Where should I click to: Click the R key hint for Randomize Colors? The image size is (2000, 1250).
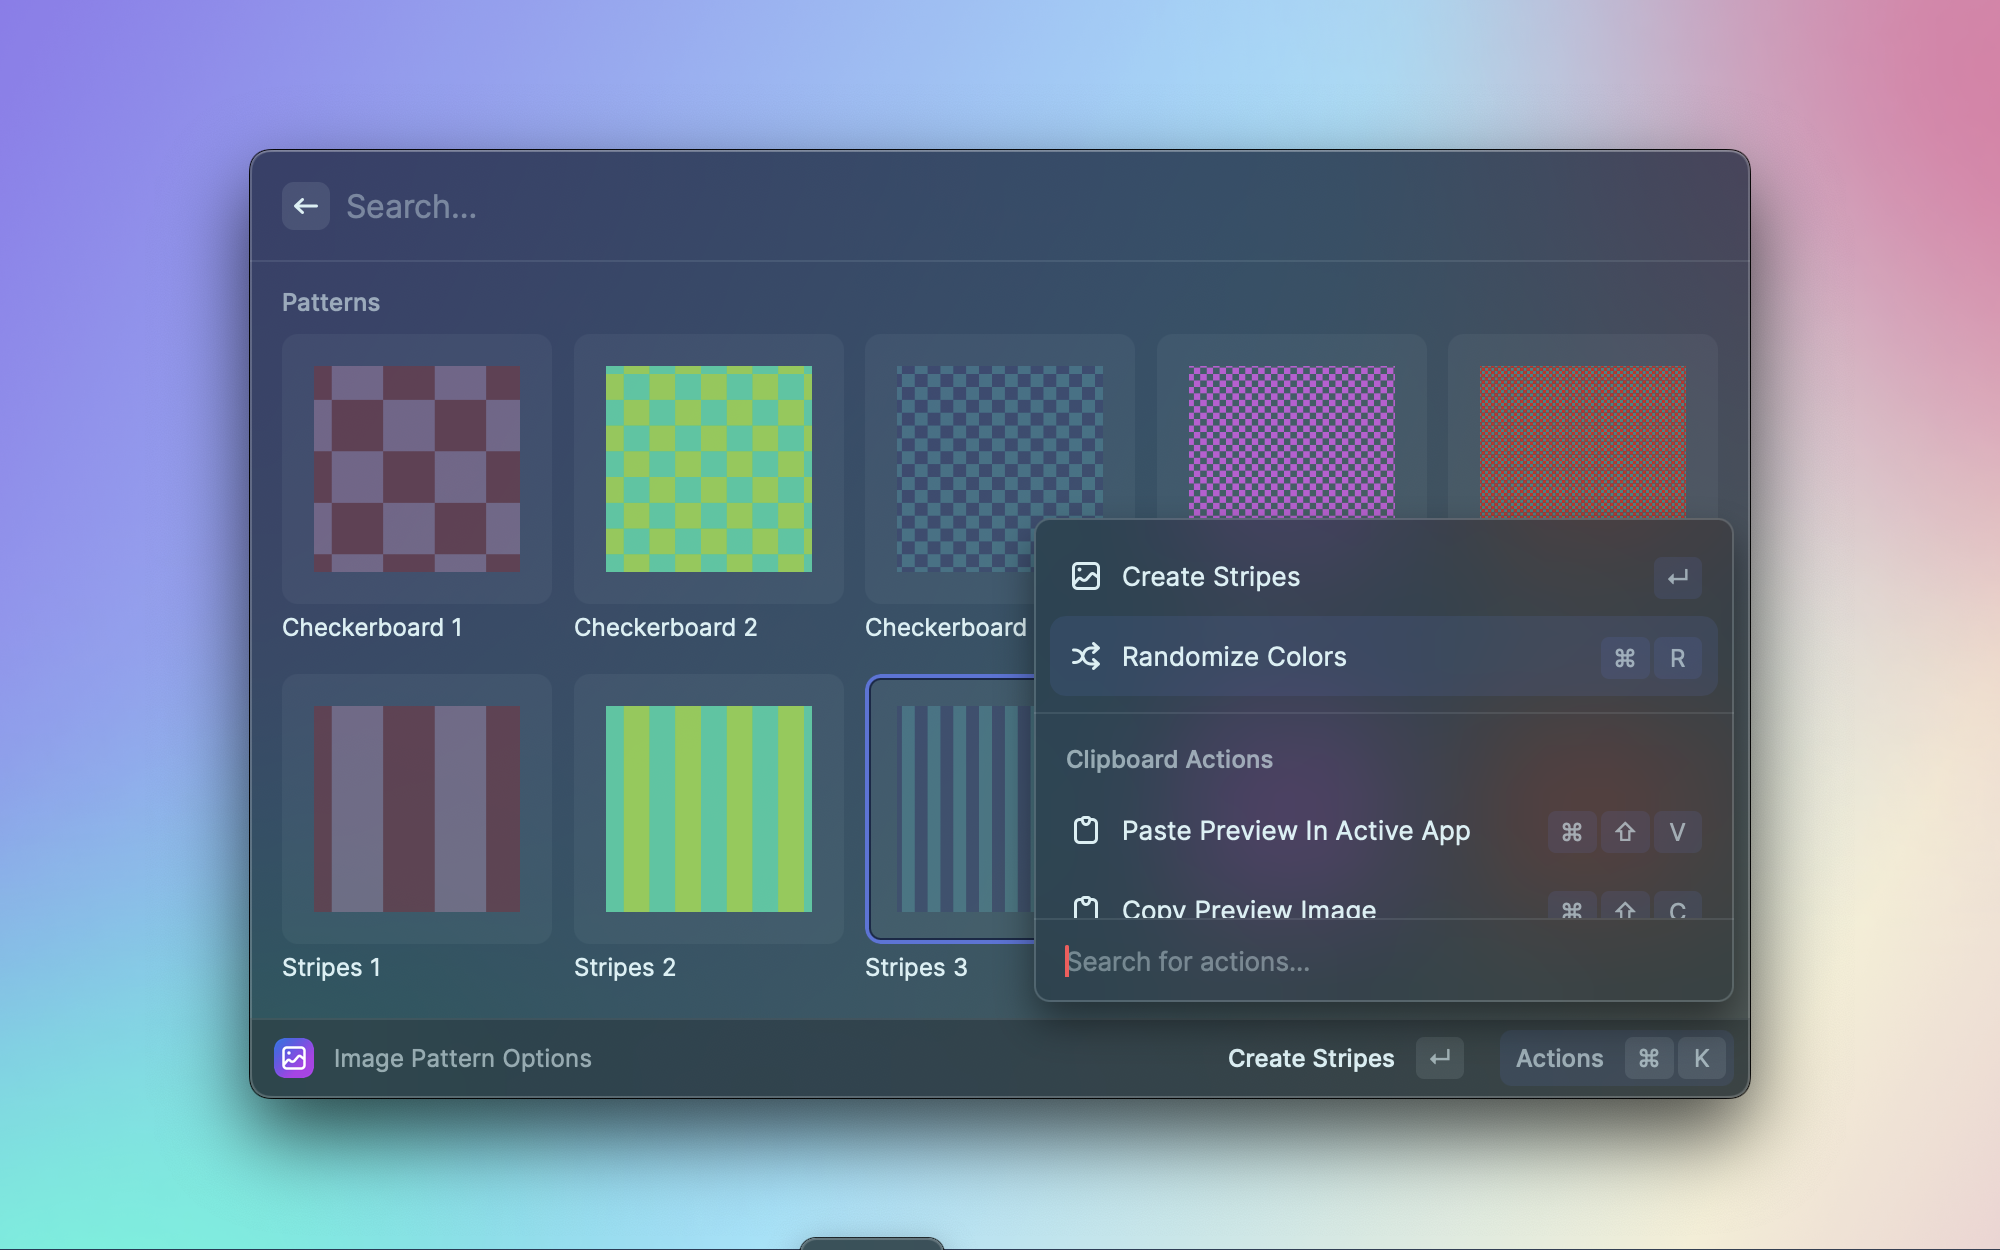1678,658
